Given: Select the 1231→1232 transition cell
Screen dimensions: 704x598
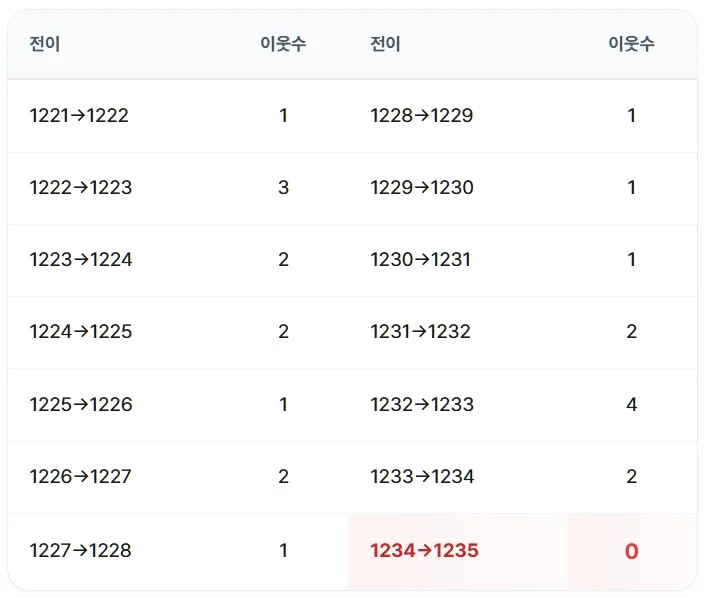Looking at the screenshot, I should 420,332.
